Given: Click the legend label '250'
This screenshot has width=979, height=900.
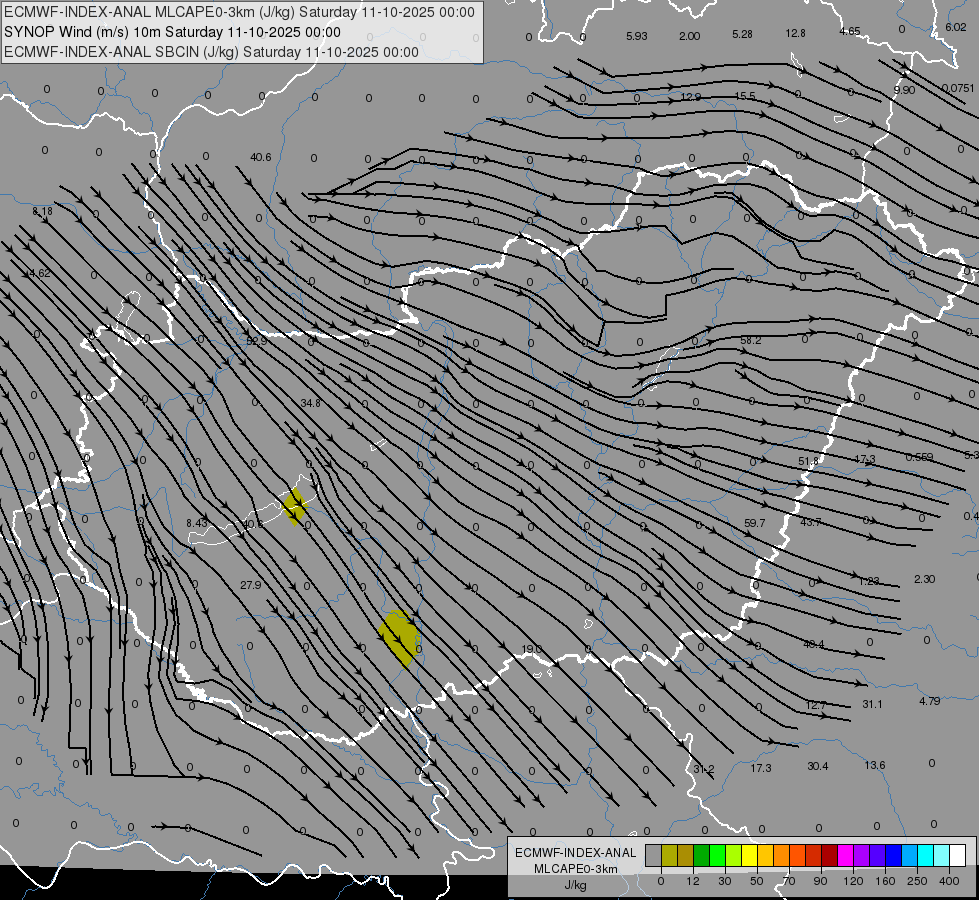Looking at the screenshot, I should point(917,881).
